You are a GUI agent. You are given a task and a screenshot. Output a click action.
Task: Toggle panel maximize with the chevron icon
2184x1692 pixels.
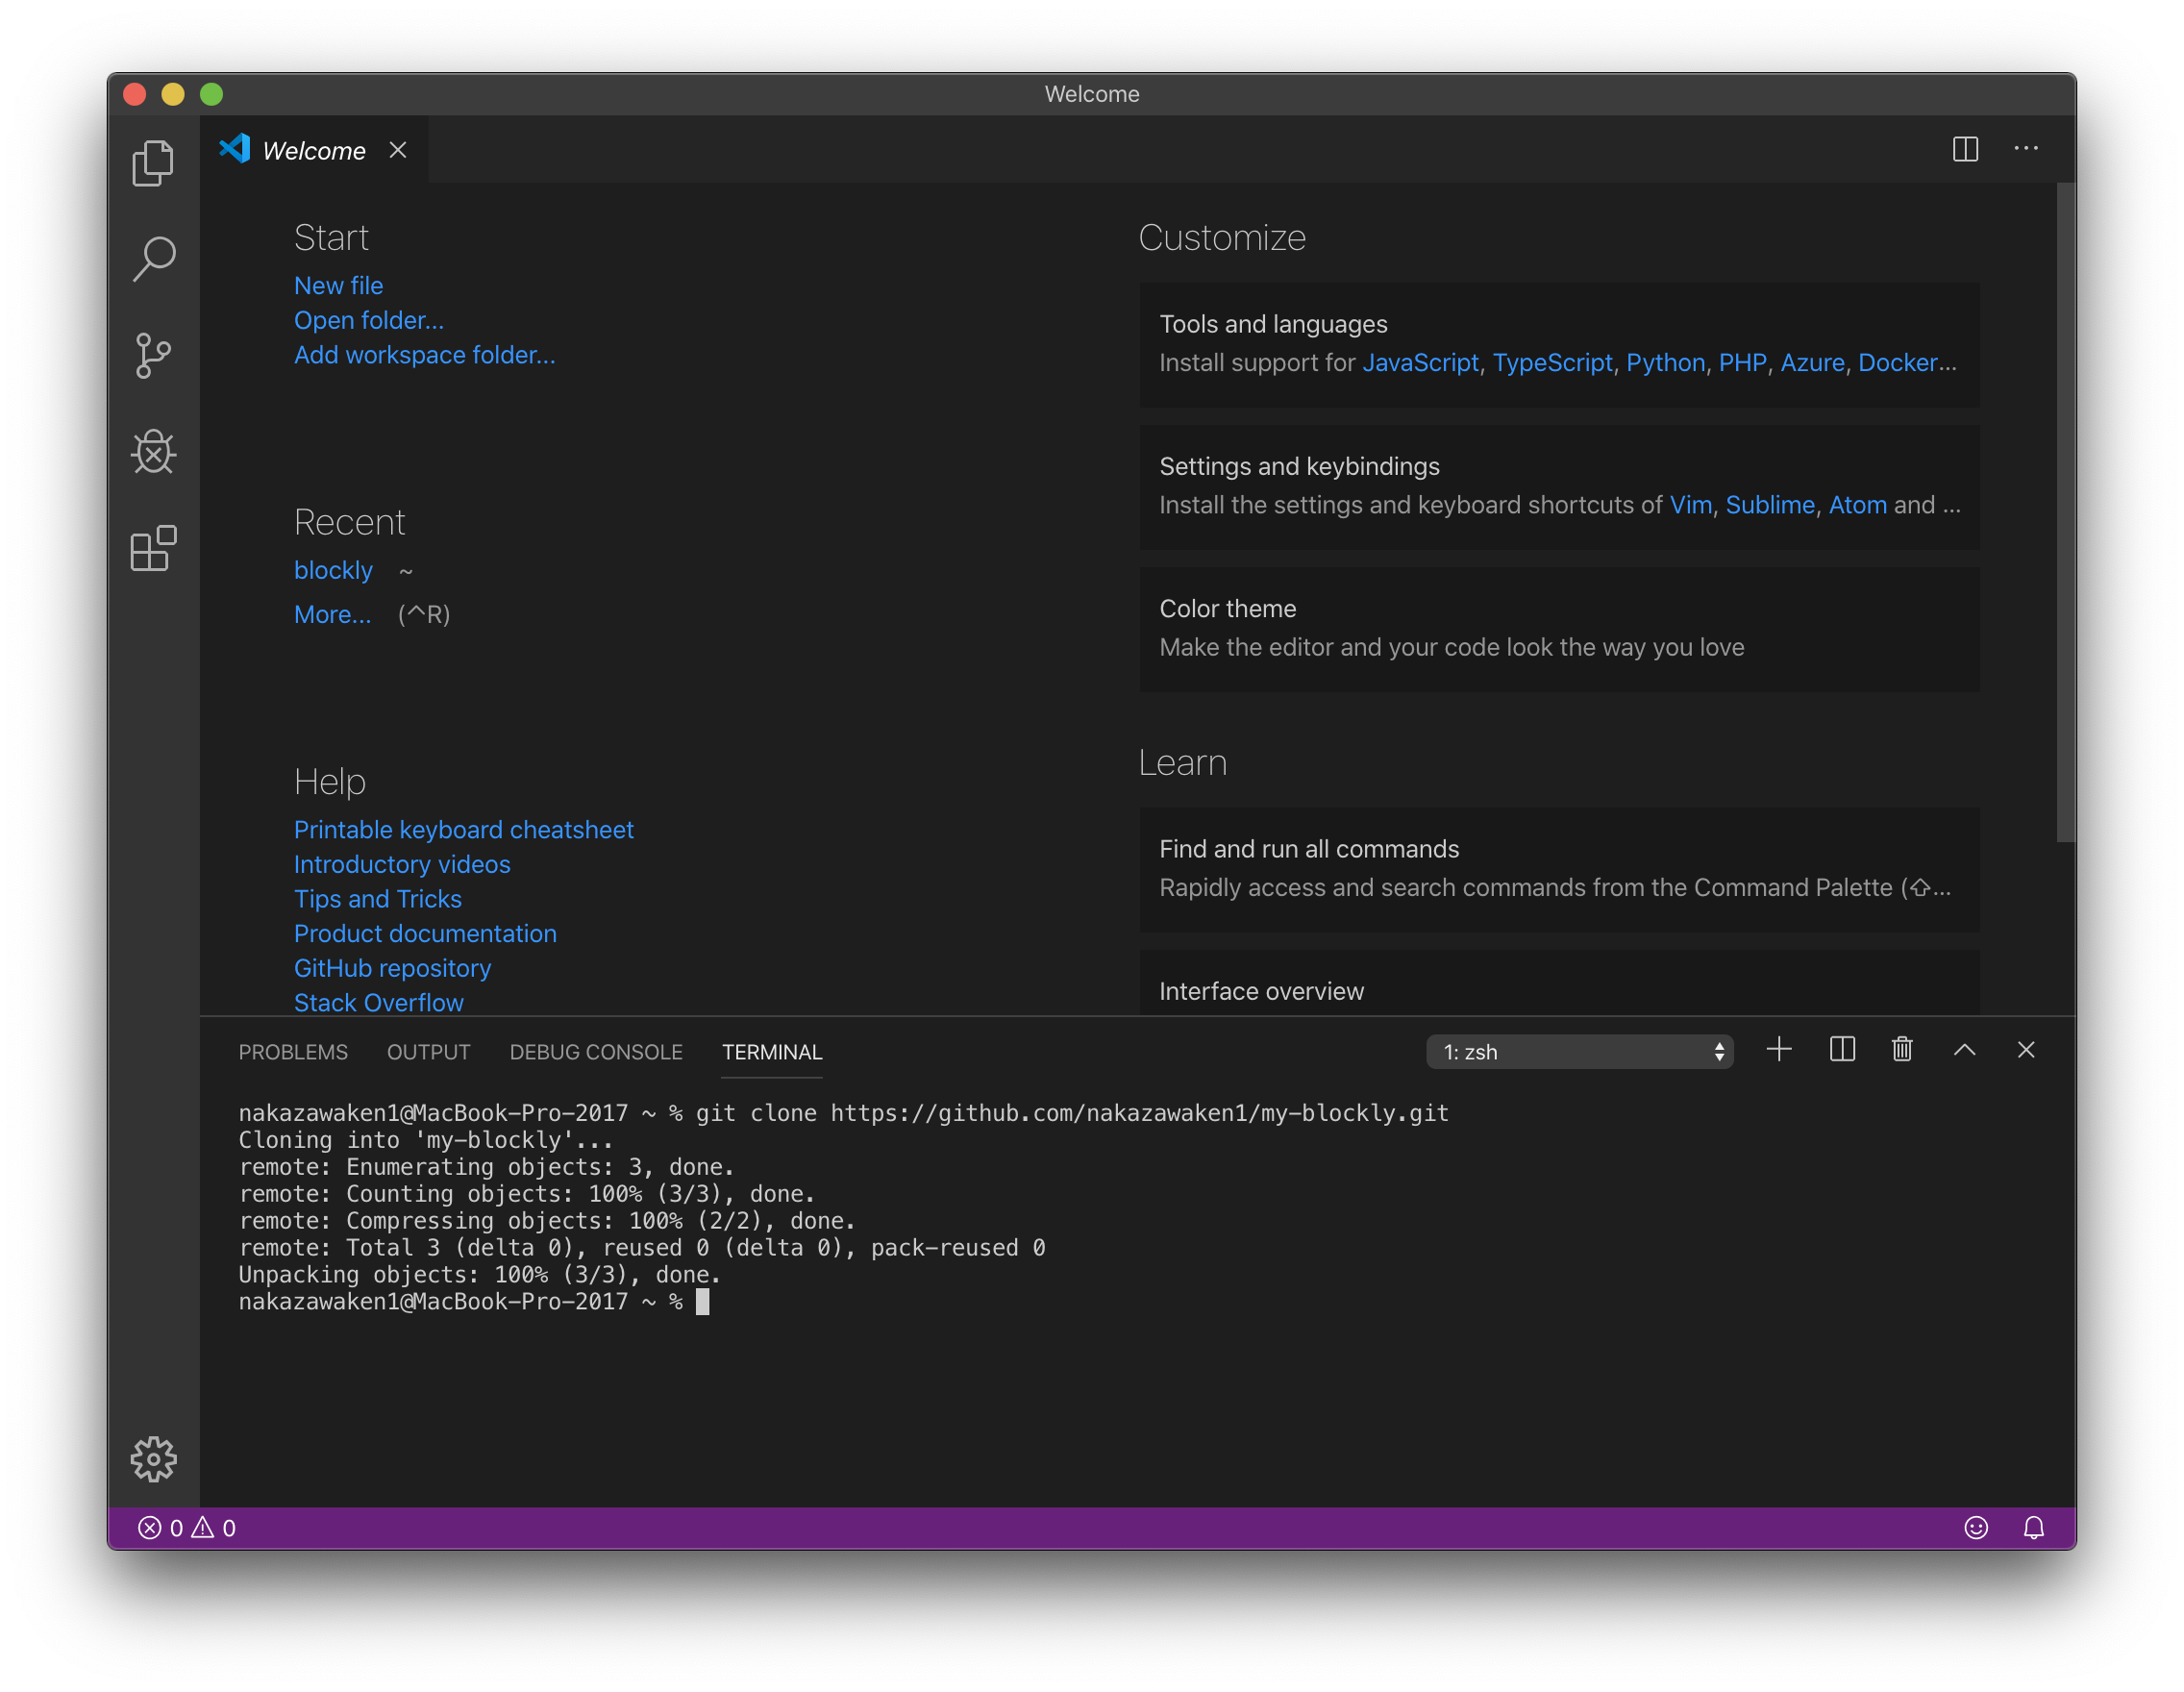(1964, 1050)
